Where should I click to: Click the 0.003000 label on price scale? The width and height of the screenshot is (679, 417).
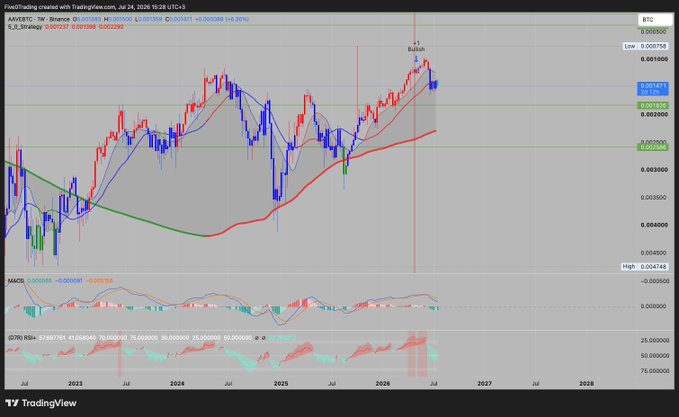pos(653,170)
